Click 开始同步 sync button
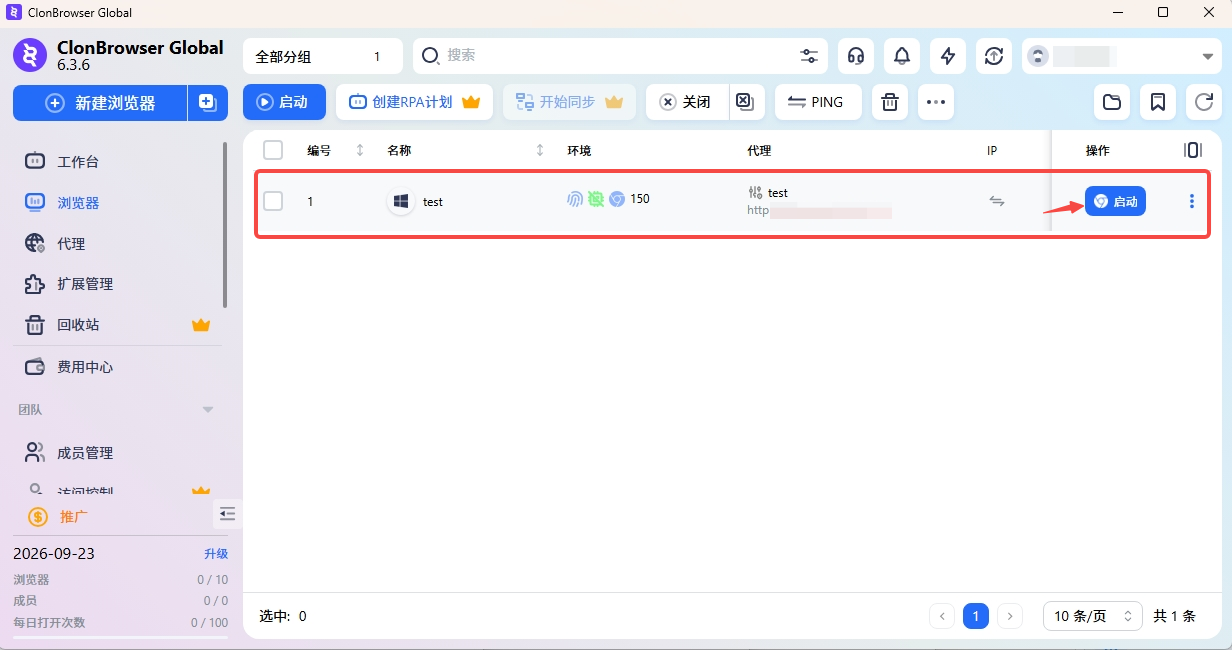The width and height of the screenshot is (1232, 650). click(569, 102)
